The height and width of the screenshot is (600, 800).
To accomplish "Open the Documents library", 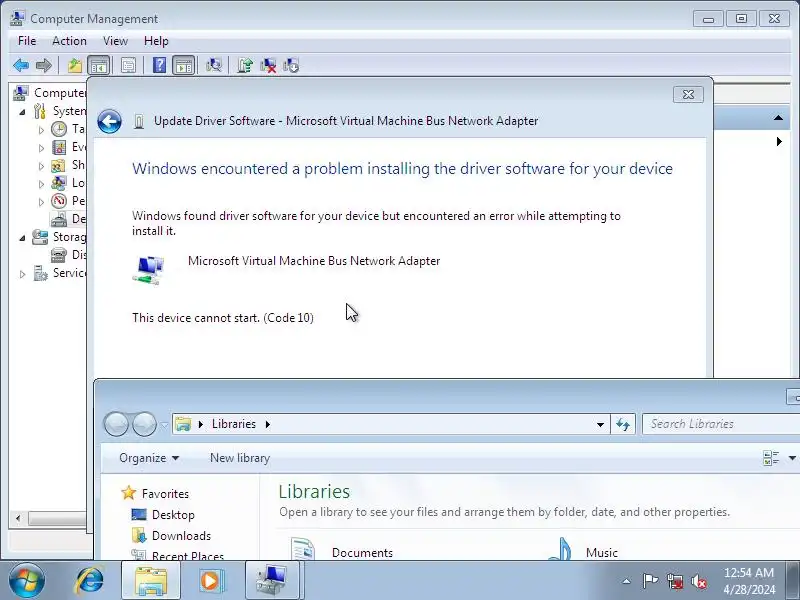I will [x=362, y=553].
